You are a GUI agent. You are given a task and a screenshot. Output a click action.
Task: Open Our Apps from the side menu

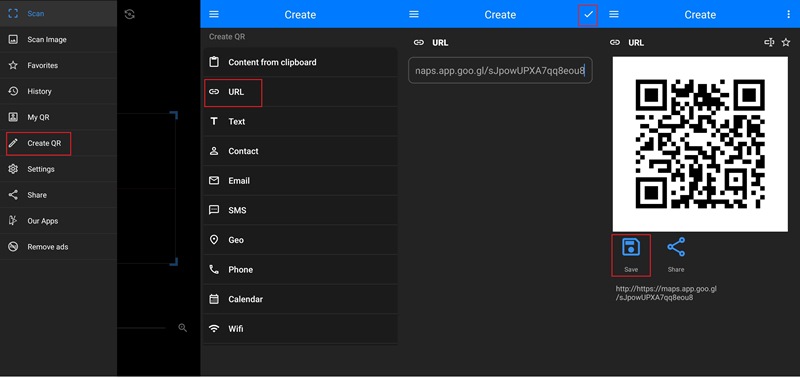pos(58,221)
